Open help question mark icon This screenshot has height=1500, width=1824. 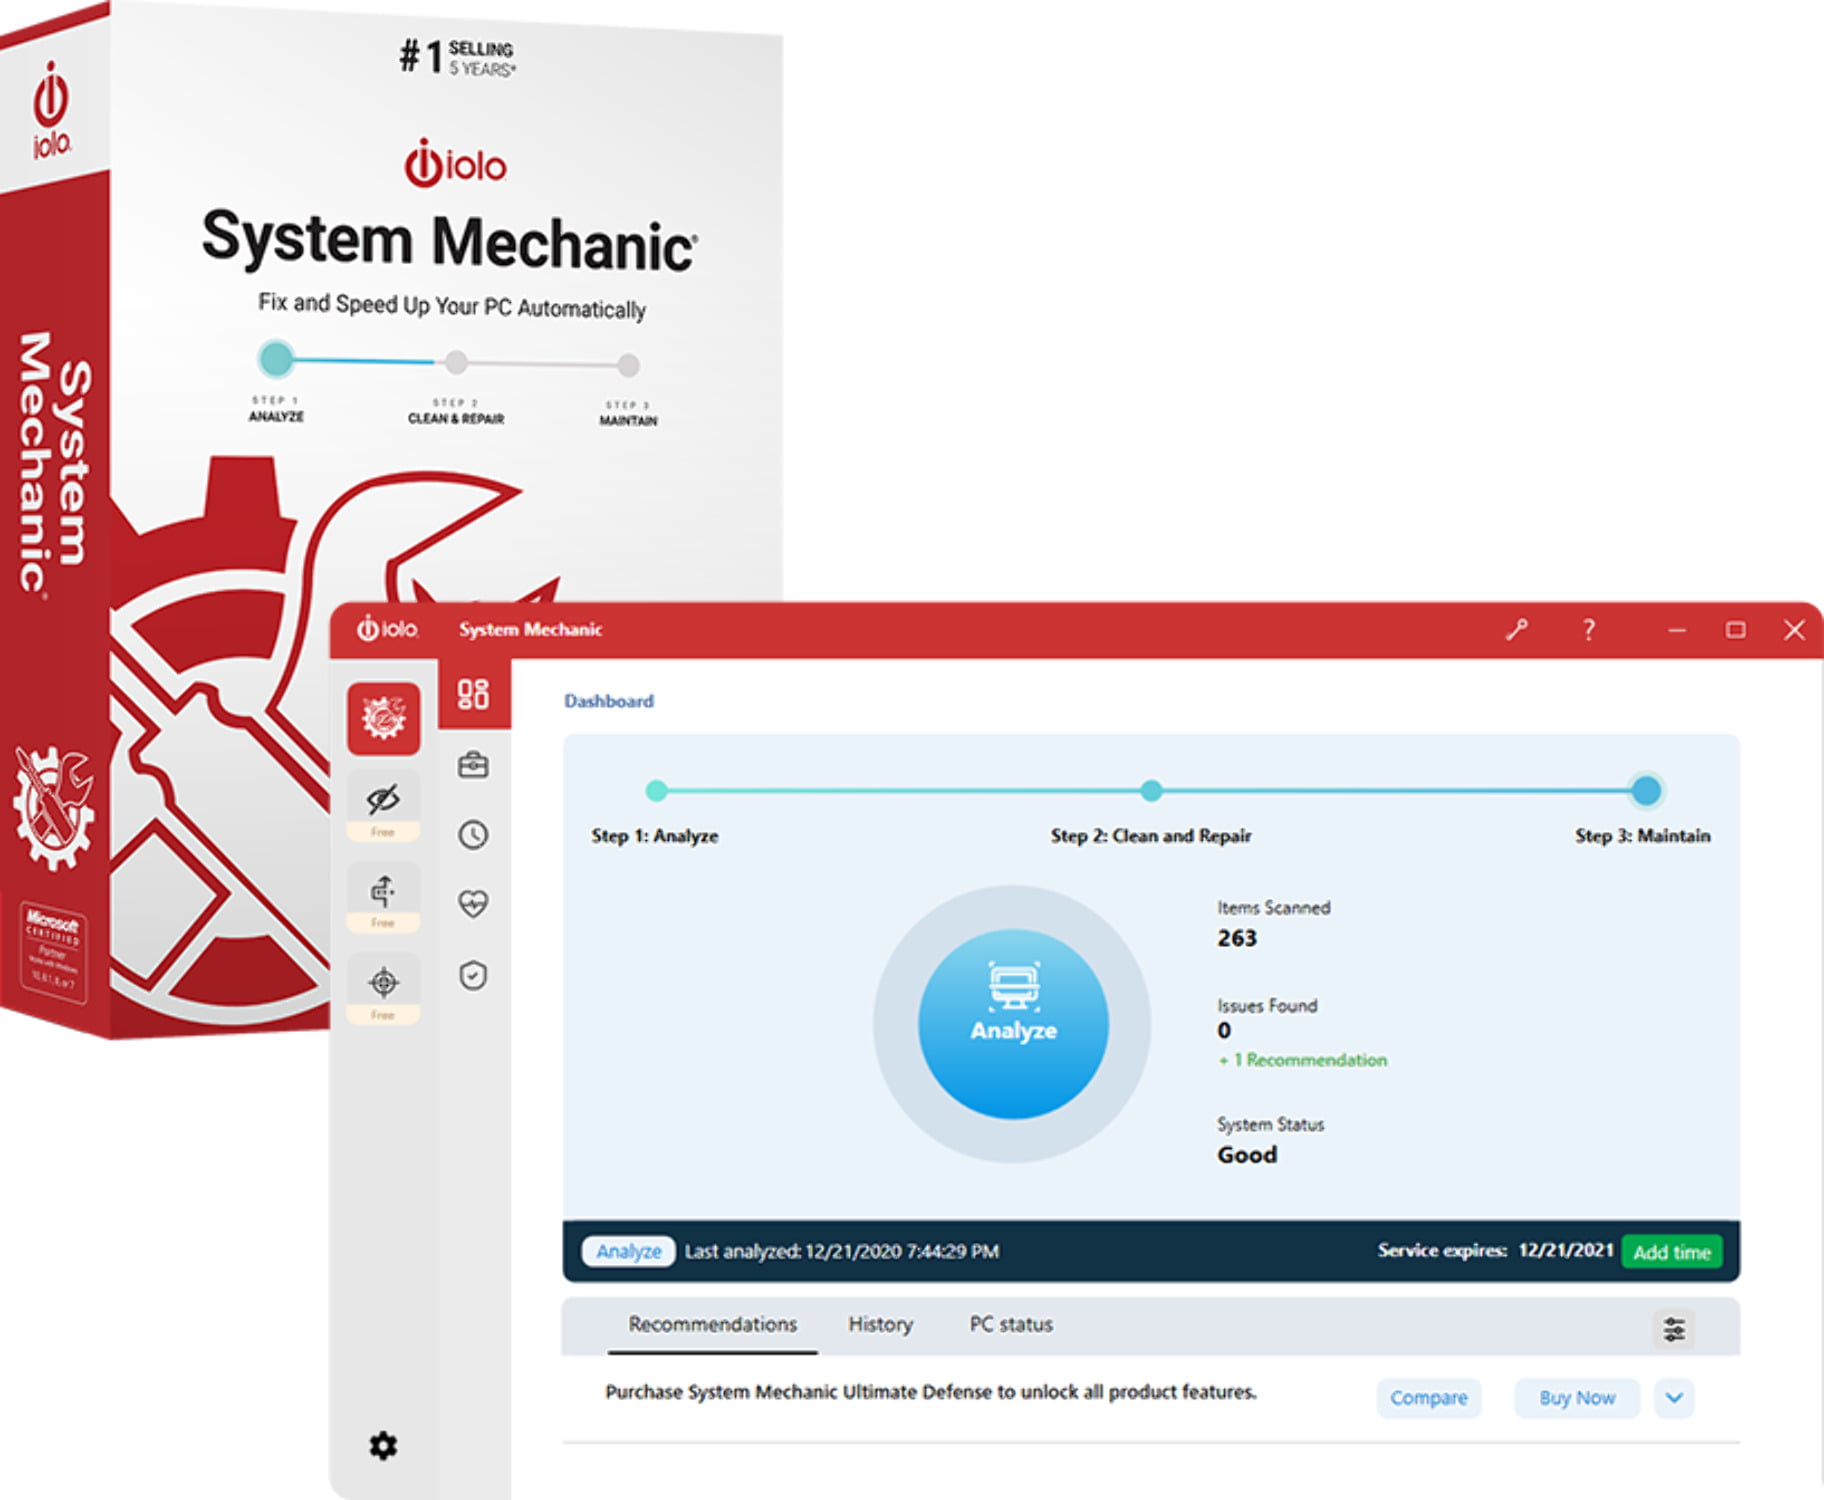click(x=1588, y=630)
